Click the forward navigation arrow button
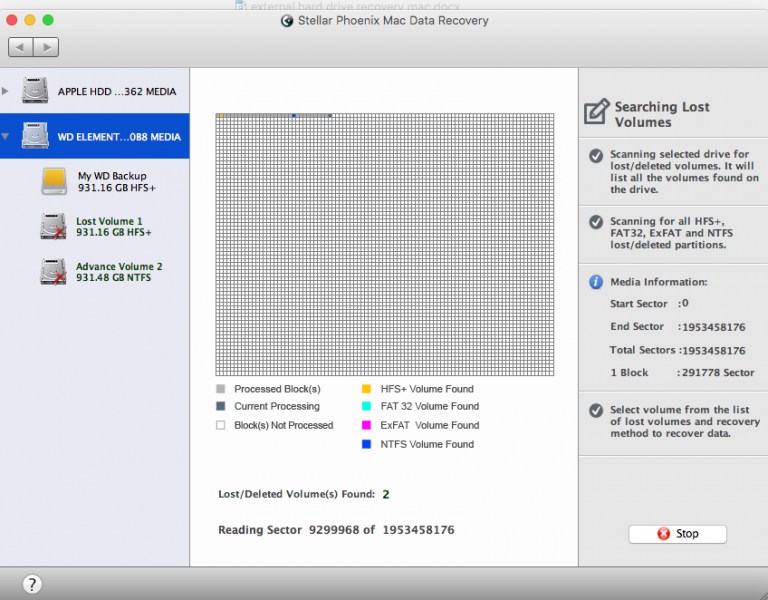This screenshot has height=600, width=768. (47, 47)
